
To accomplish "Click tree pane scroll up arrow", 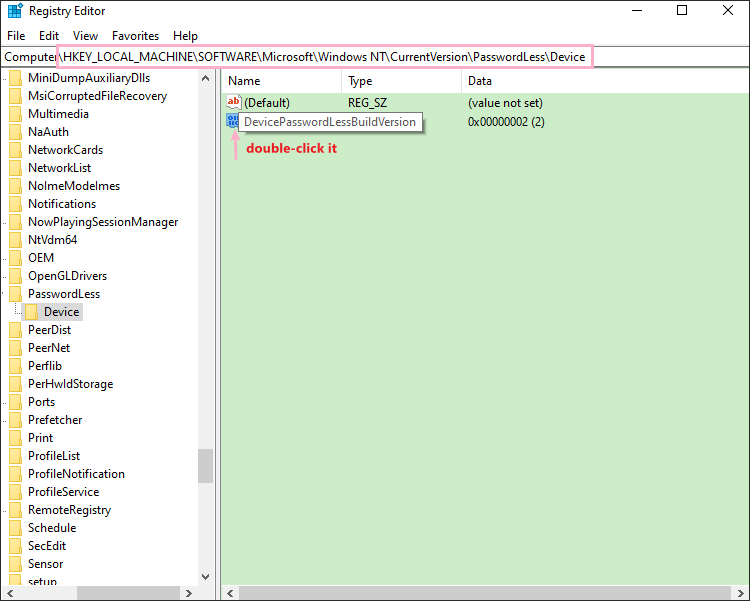I will click(206, 78).
